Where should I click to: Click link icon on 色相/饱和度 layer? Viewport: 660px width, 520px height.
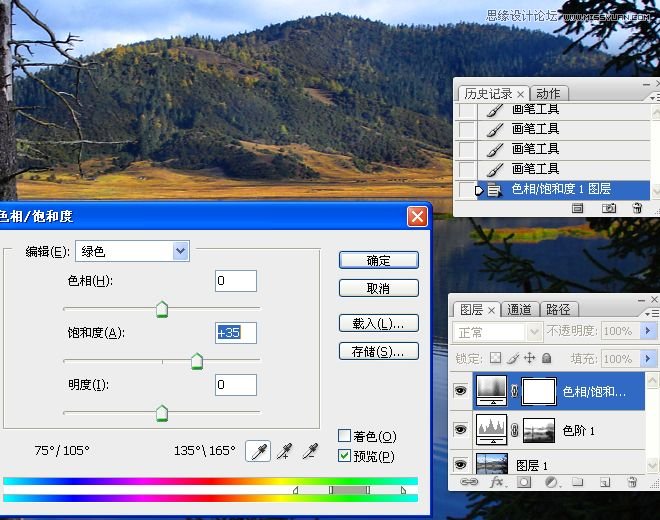point(514,391)
